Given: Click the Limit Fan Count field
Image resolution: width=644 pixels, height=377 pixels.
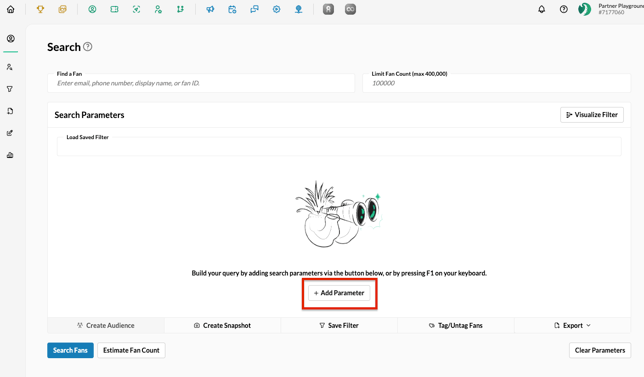Looking at the screenshot, I should pyautogui.click(x=497, y=83).
